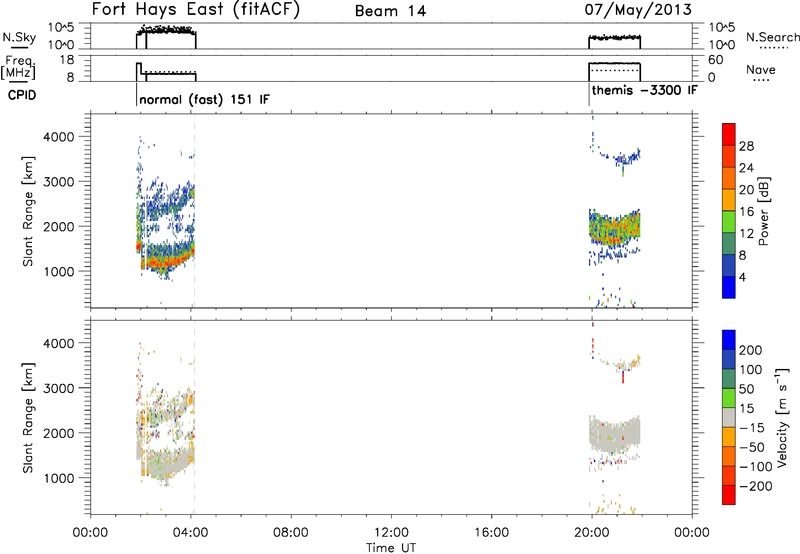
Task: Click the plot title 'Fort Hays East (fitACF)'
Action: tap(196, 10)
